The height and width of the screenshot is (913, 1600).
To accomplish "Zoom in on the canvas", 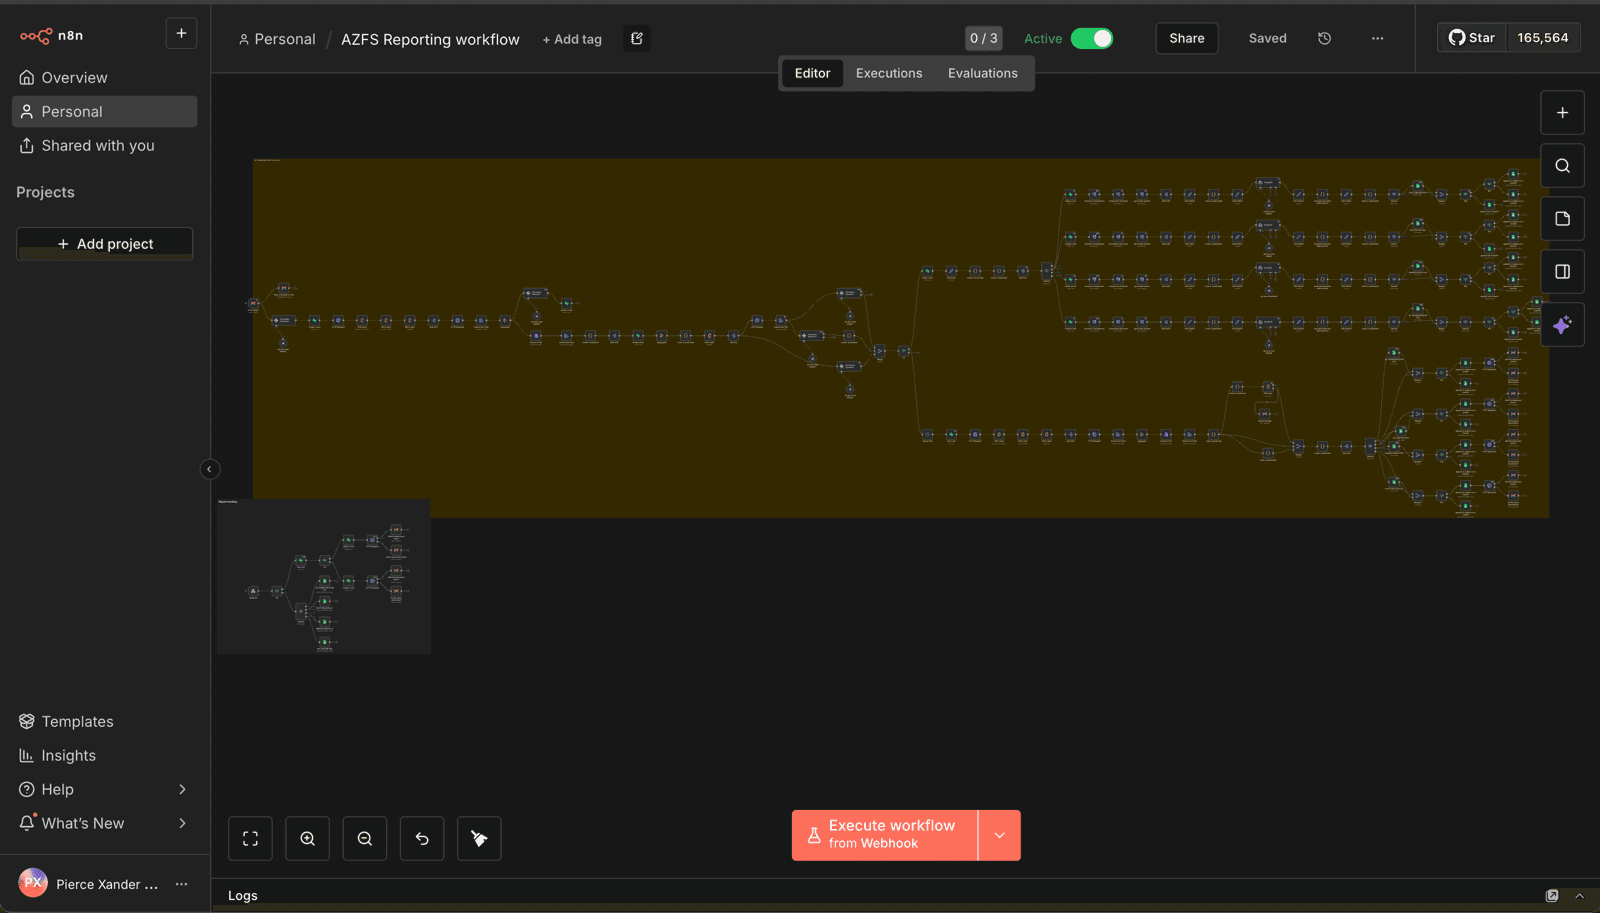I will click(x=308, y=839).
